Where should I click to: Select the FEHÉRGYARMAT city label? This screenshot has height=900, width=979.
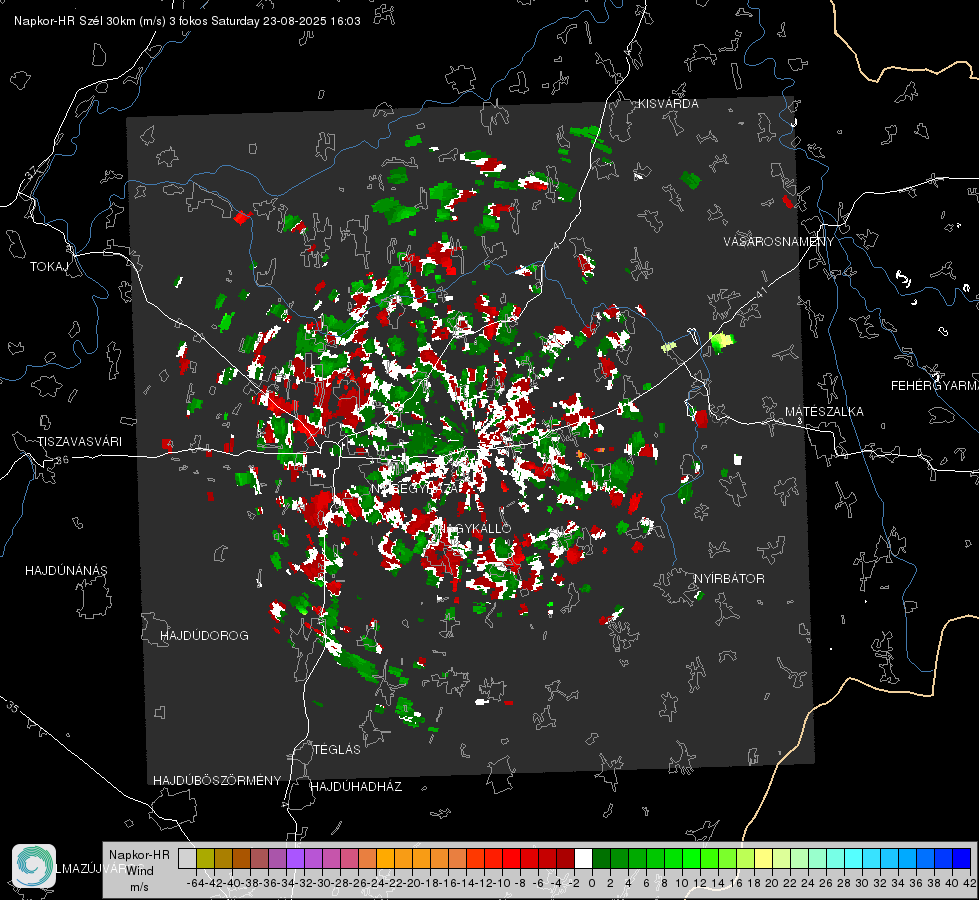pos(935,386)
